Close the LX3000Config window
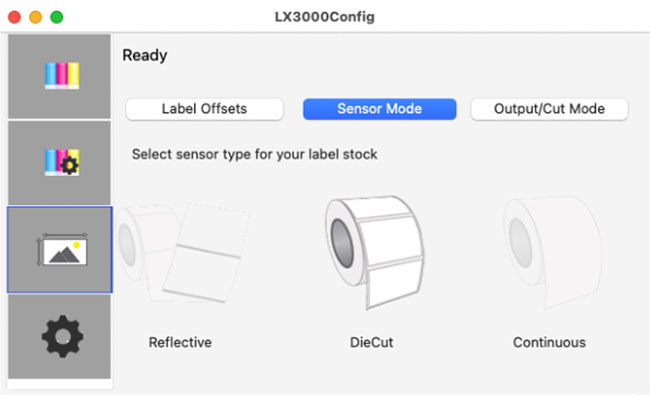Viewport: 650px width, 395px height. click(x=15, y=17)
